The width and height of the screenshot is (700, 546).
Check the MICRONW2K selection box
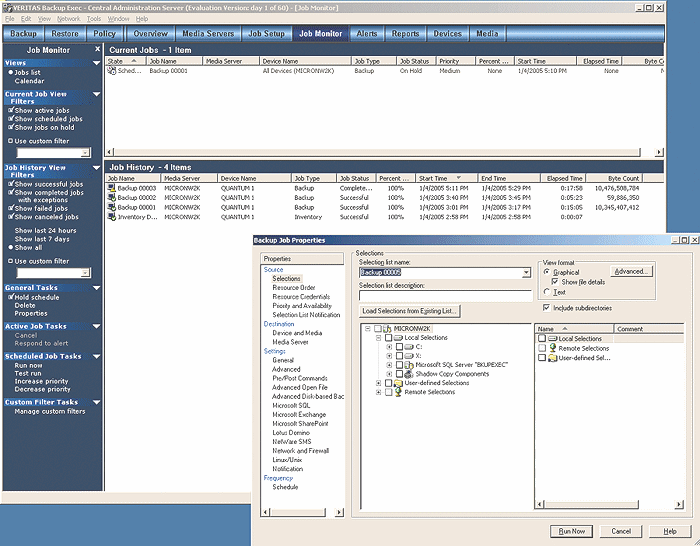[378, 329]
